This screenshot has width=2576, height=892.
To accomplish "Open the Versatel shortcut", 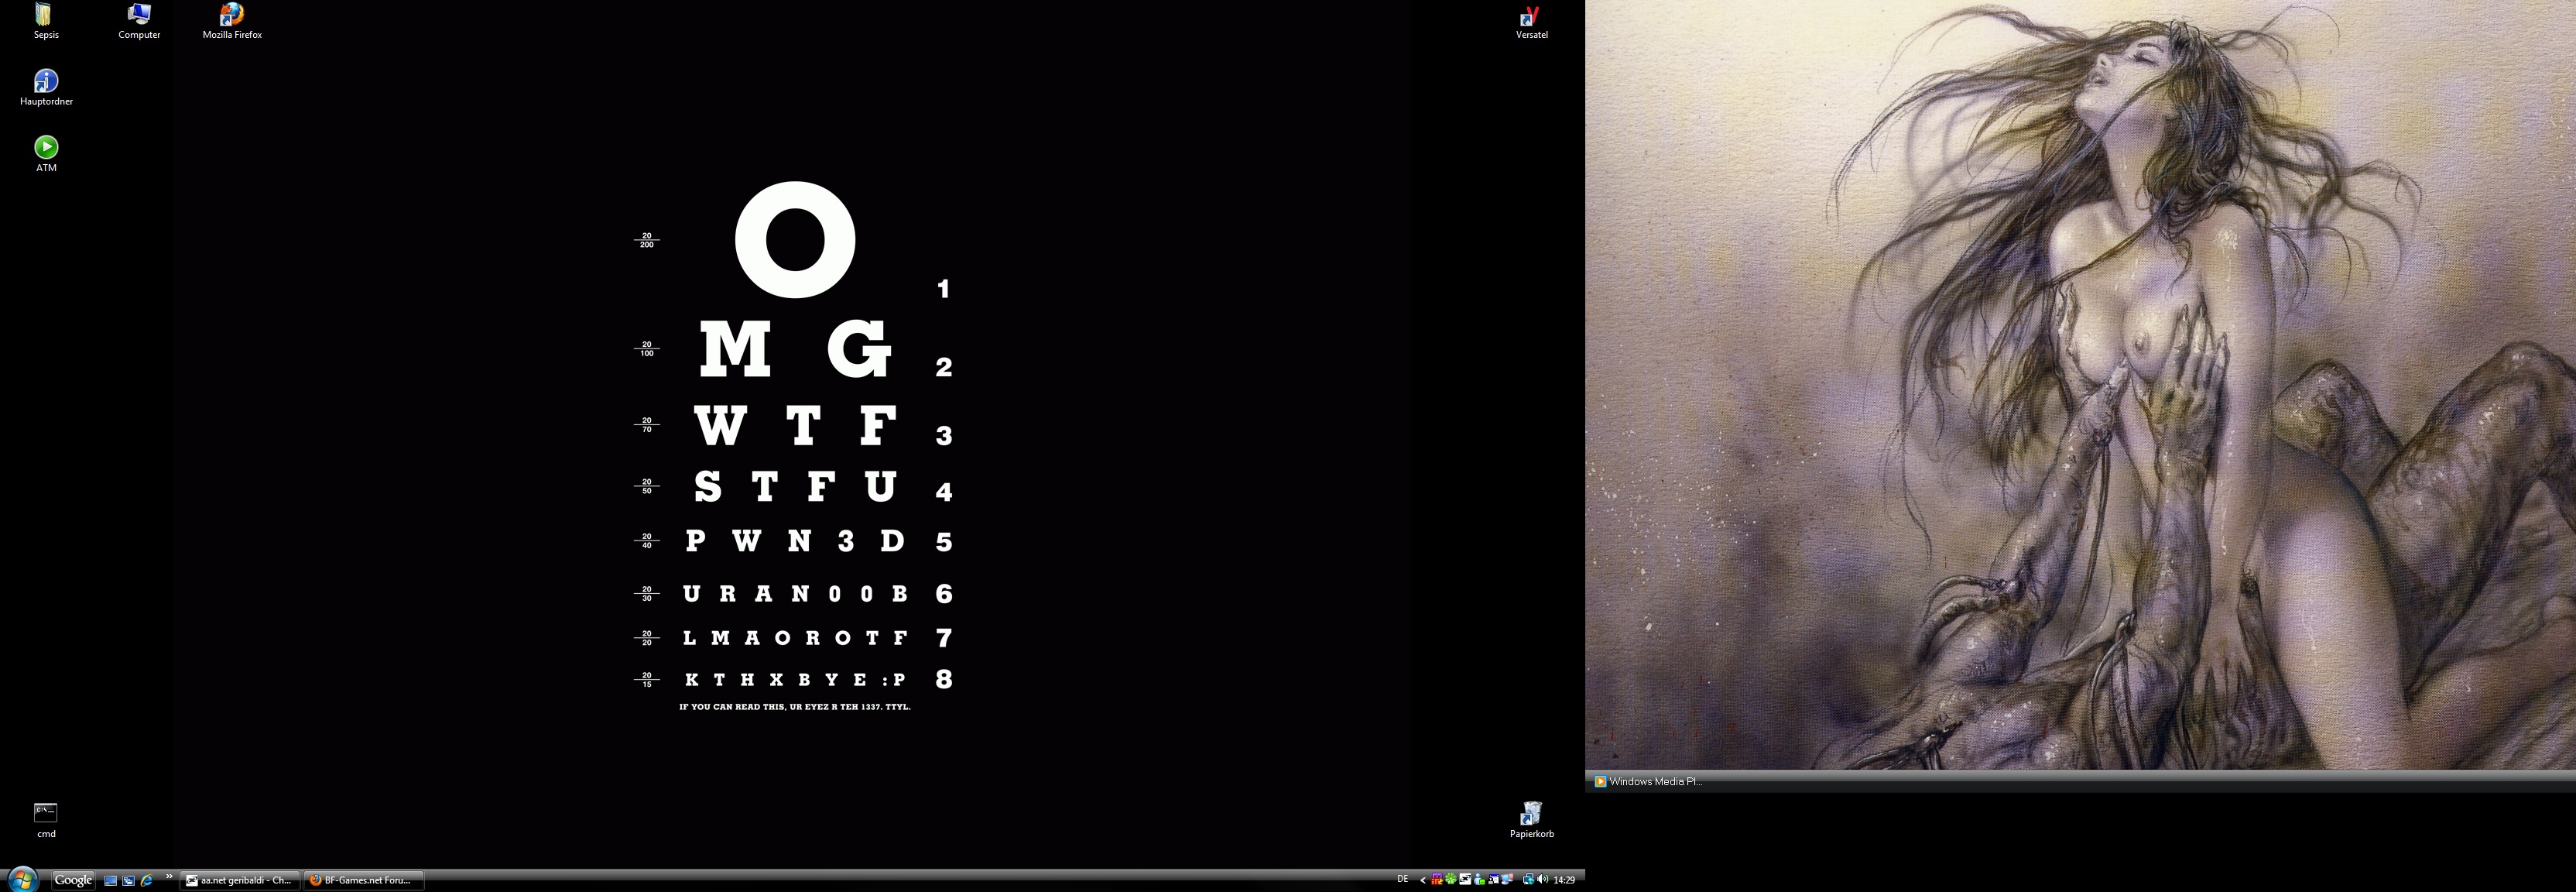I will (1531, 21).
